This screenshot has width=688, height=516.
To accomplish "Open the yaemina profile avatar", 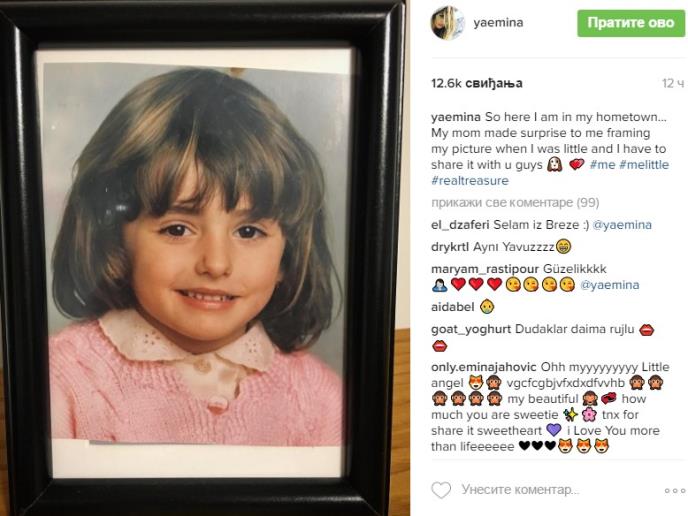I will (x=447, y=23).
